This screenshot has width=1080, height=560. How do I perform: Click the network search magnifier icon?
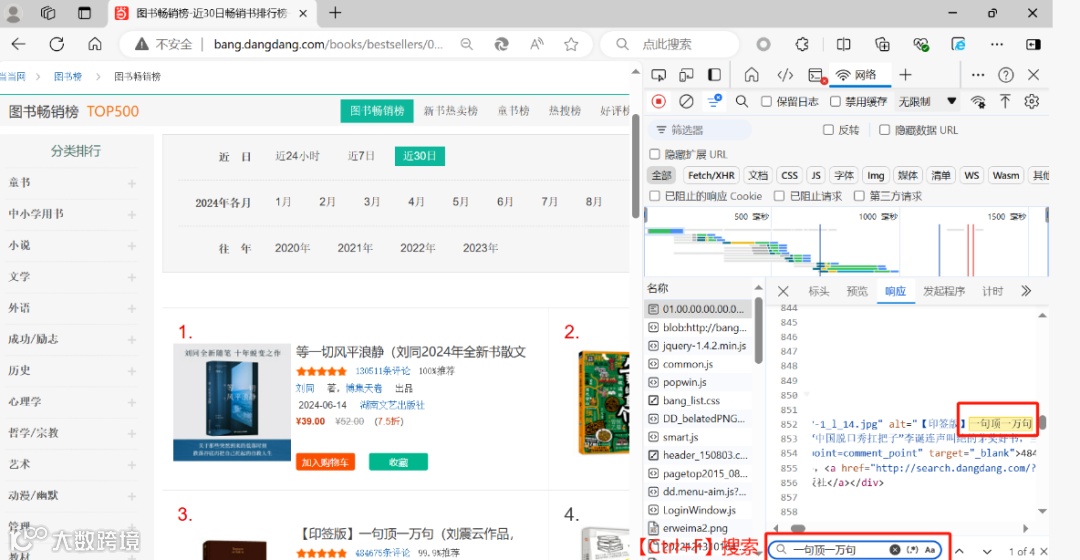pyautogui.click(x=742, y=102)
